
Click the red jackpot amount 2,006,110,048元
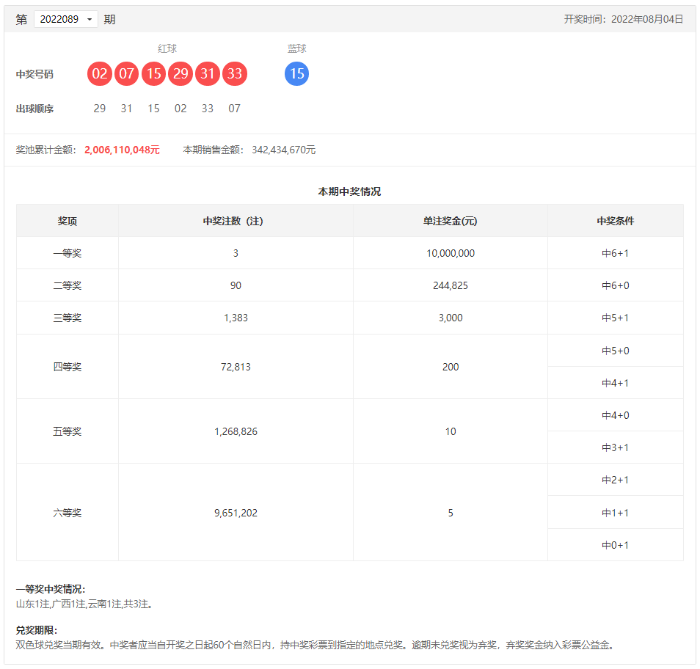point(122,149)
